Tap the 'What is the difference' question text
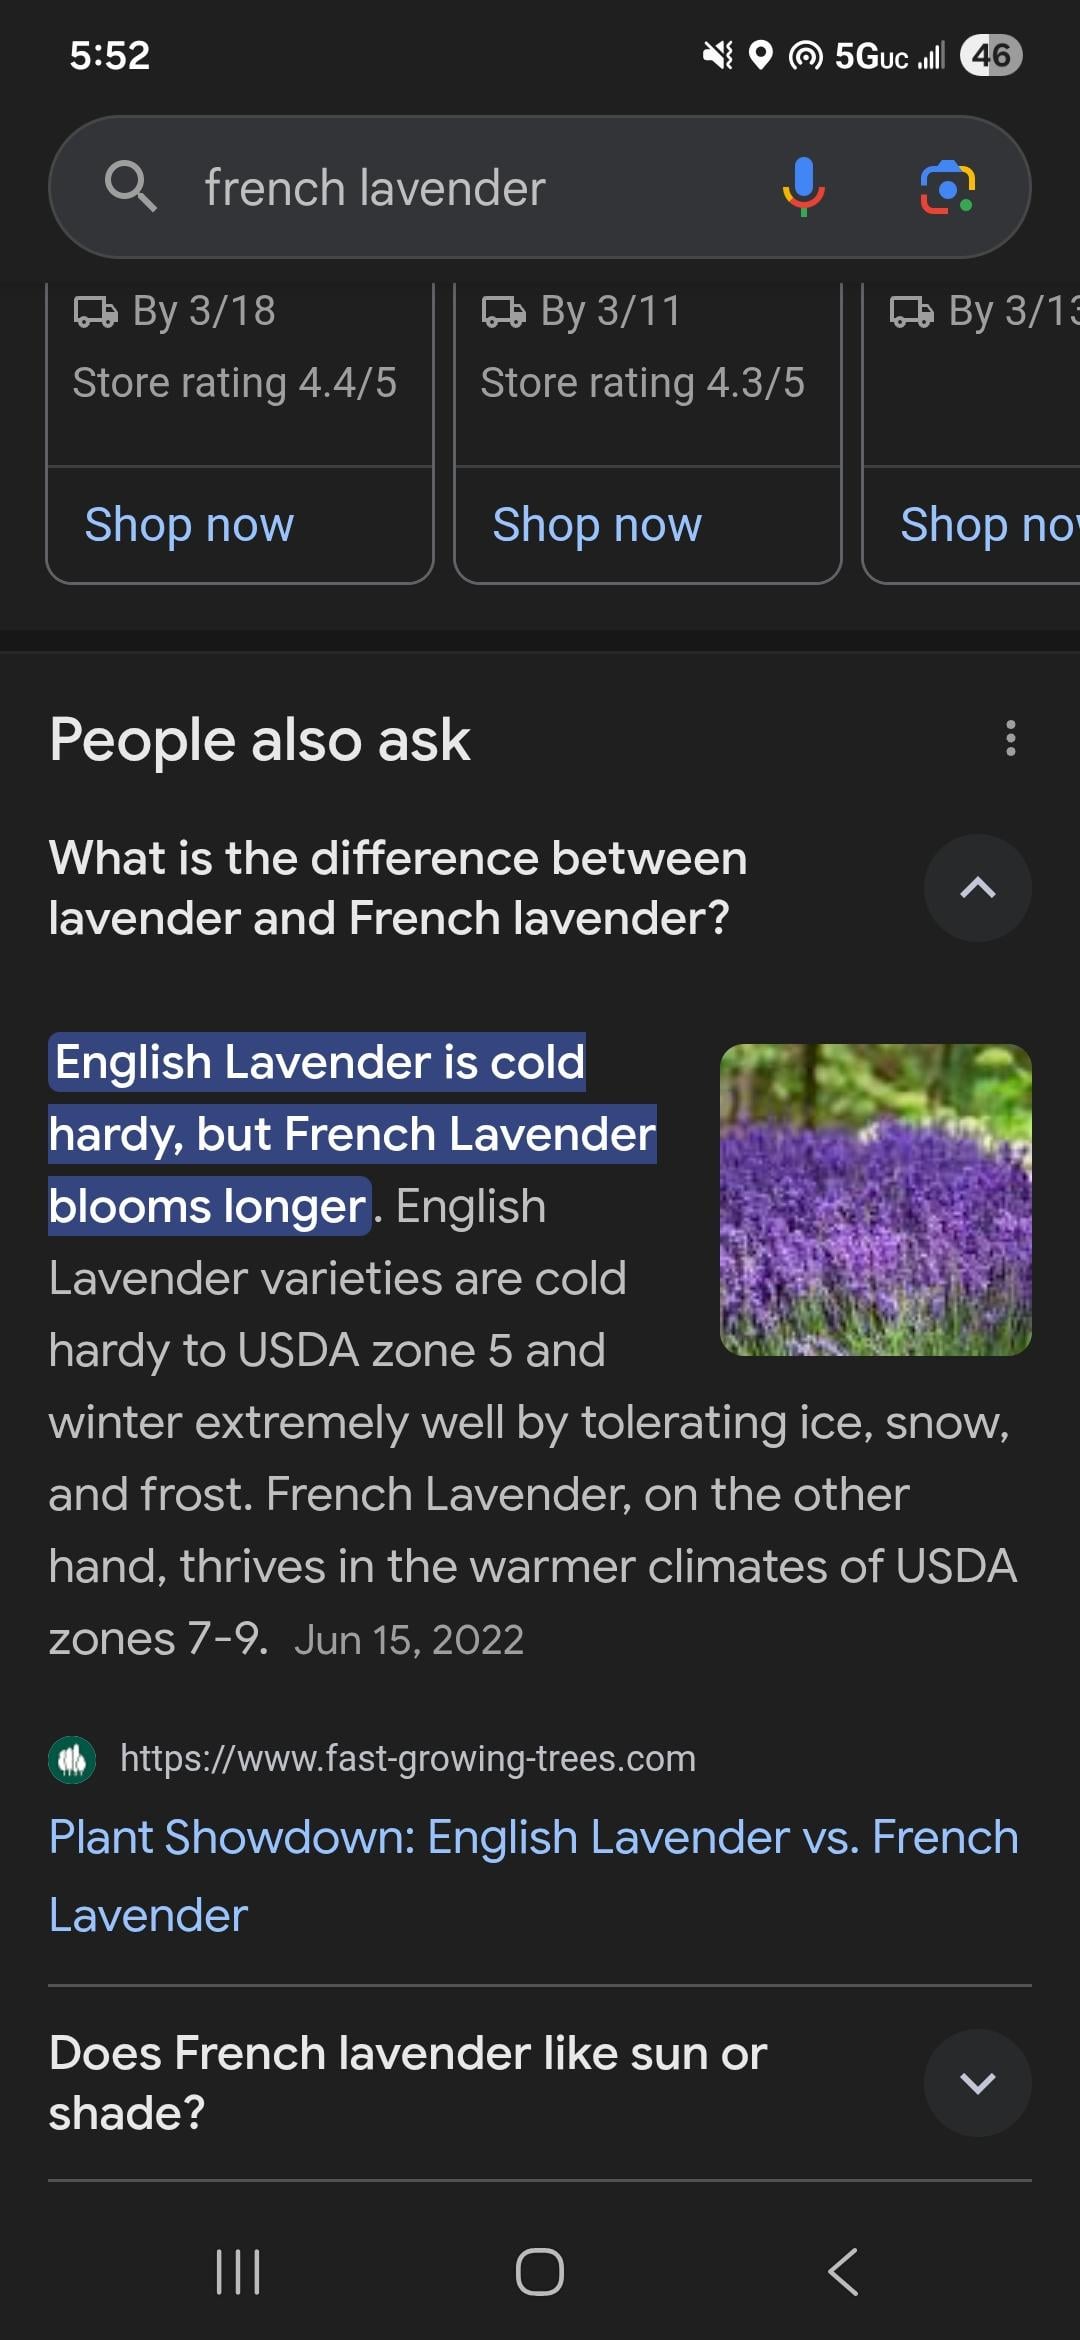 (x=398, y=888)
